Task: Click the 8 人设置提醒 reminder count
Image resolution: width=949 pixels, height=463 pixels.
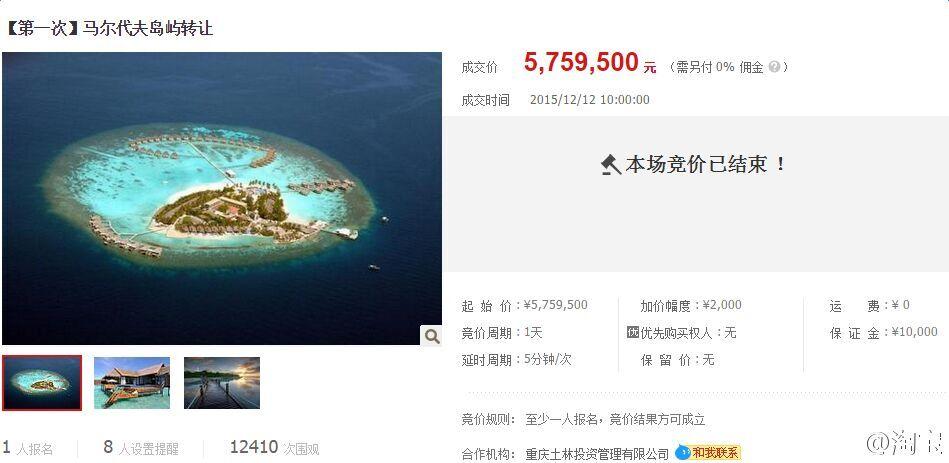Action: 141,448
